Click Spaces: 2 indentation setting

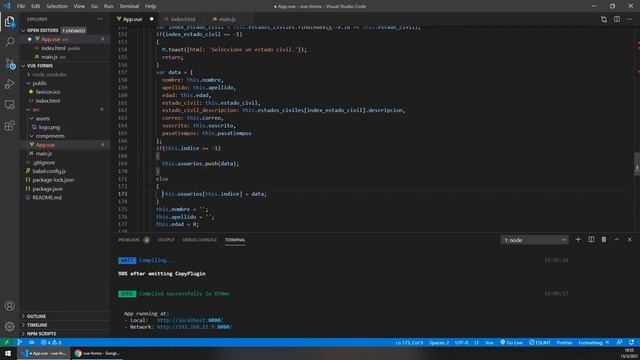click(x=439, y=342)
